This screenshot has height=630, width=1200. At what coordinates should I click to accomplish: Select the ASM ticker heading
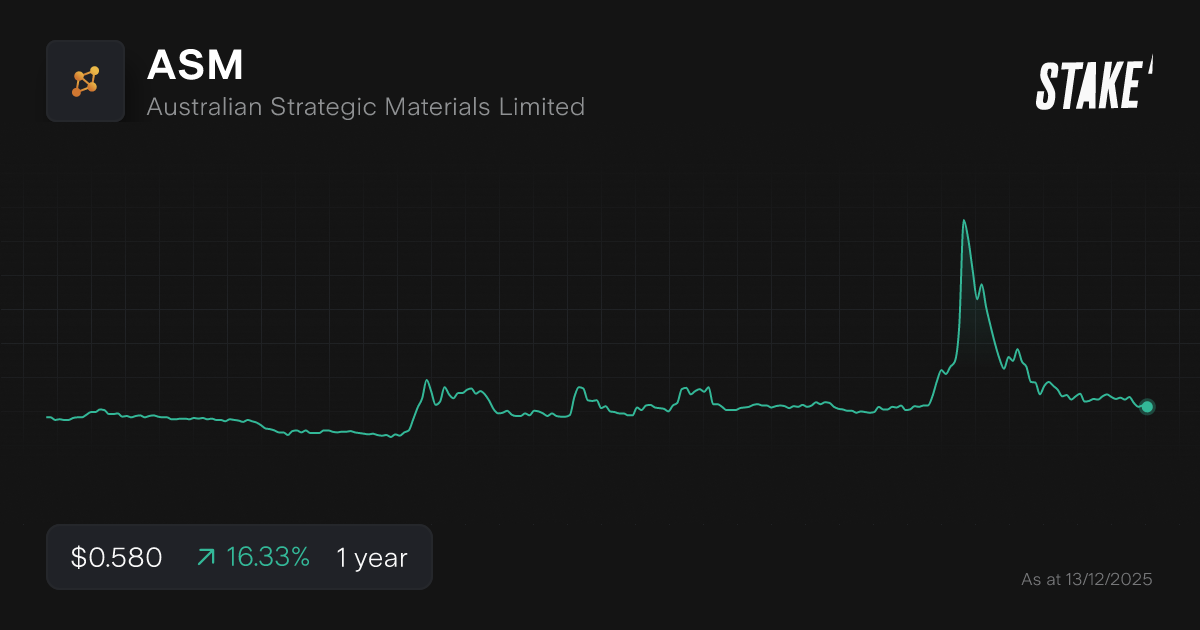[195, 66]
